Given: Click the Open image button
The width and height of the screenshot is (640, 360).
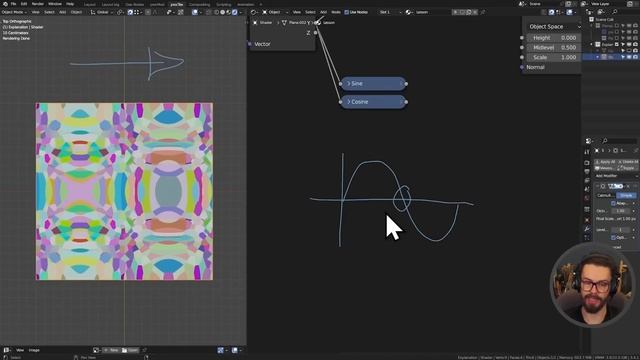Looking at the screenshot, I should pyautogui.click(x=130, y=350).
